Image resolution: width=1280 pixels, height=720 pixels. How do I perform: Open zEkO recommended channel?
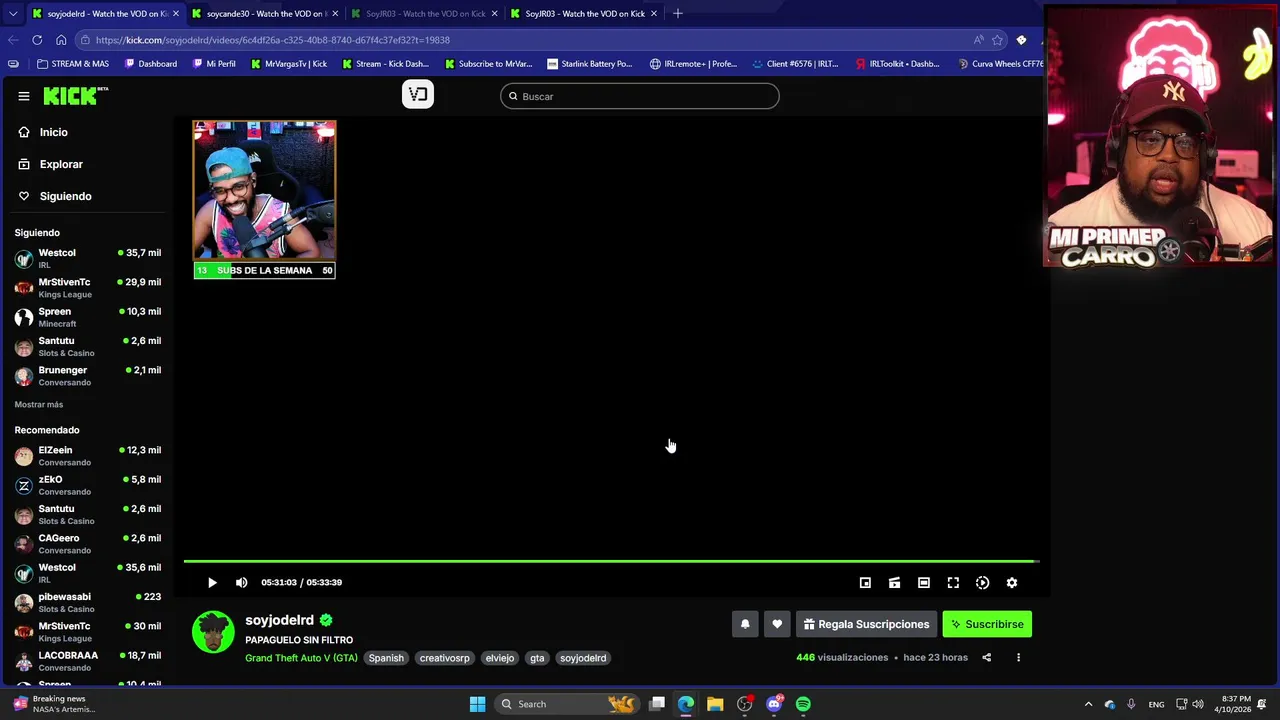(88, 485)
